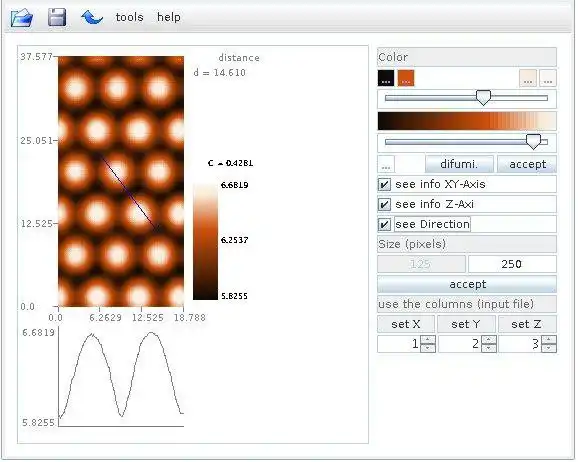Screen dimensions: 578x462
Task: Toggle see Direction checkbox
Action: point(384,224)
